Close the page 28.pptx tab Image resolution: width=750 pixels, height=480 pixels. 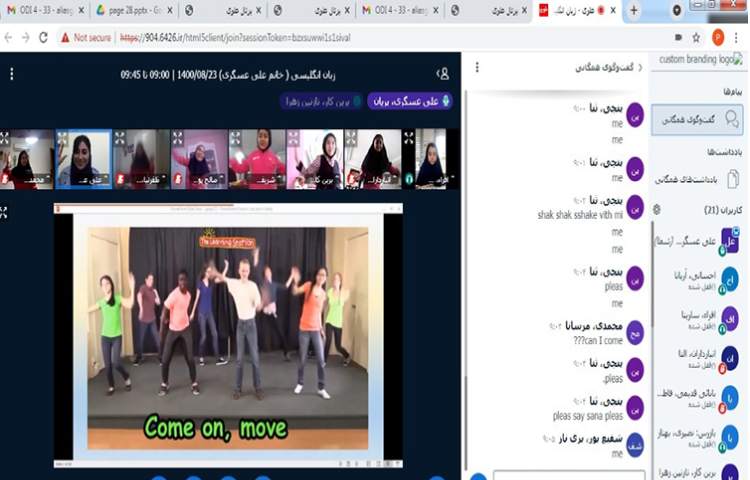pos(170,11)
